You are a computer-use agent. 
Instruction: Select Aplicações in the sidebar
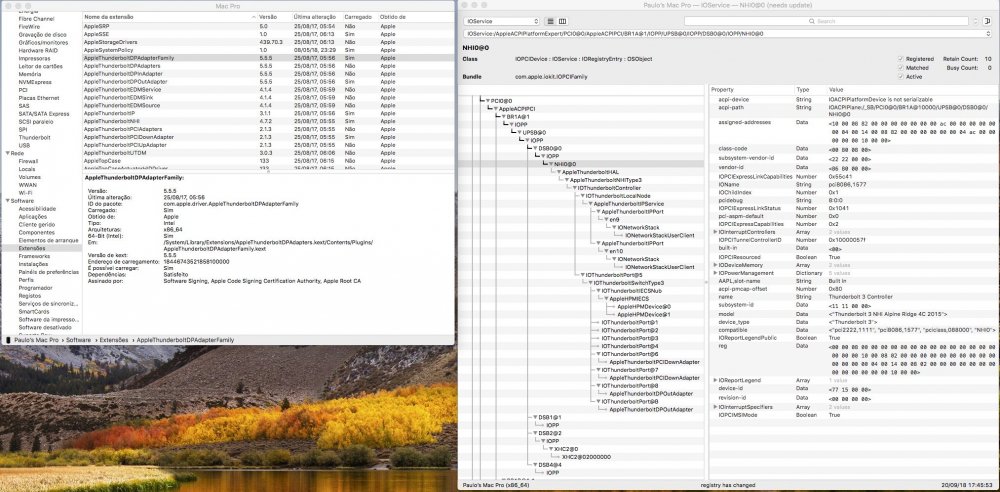click(33, 216)
